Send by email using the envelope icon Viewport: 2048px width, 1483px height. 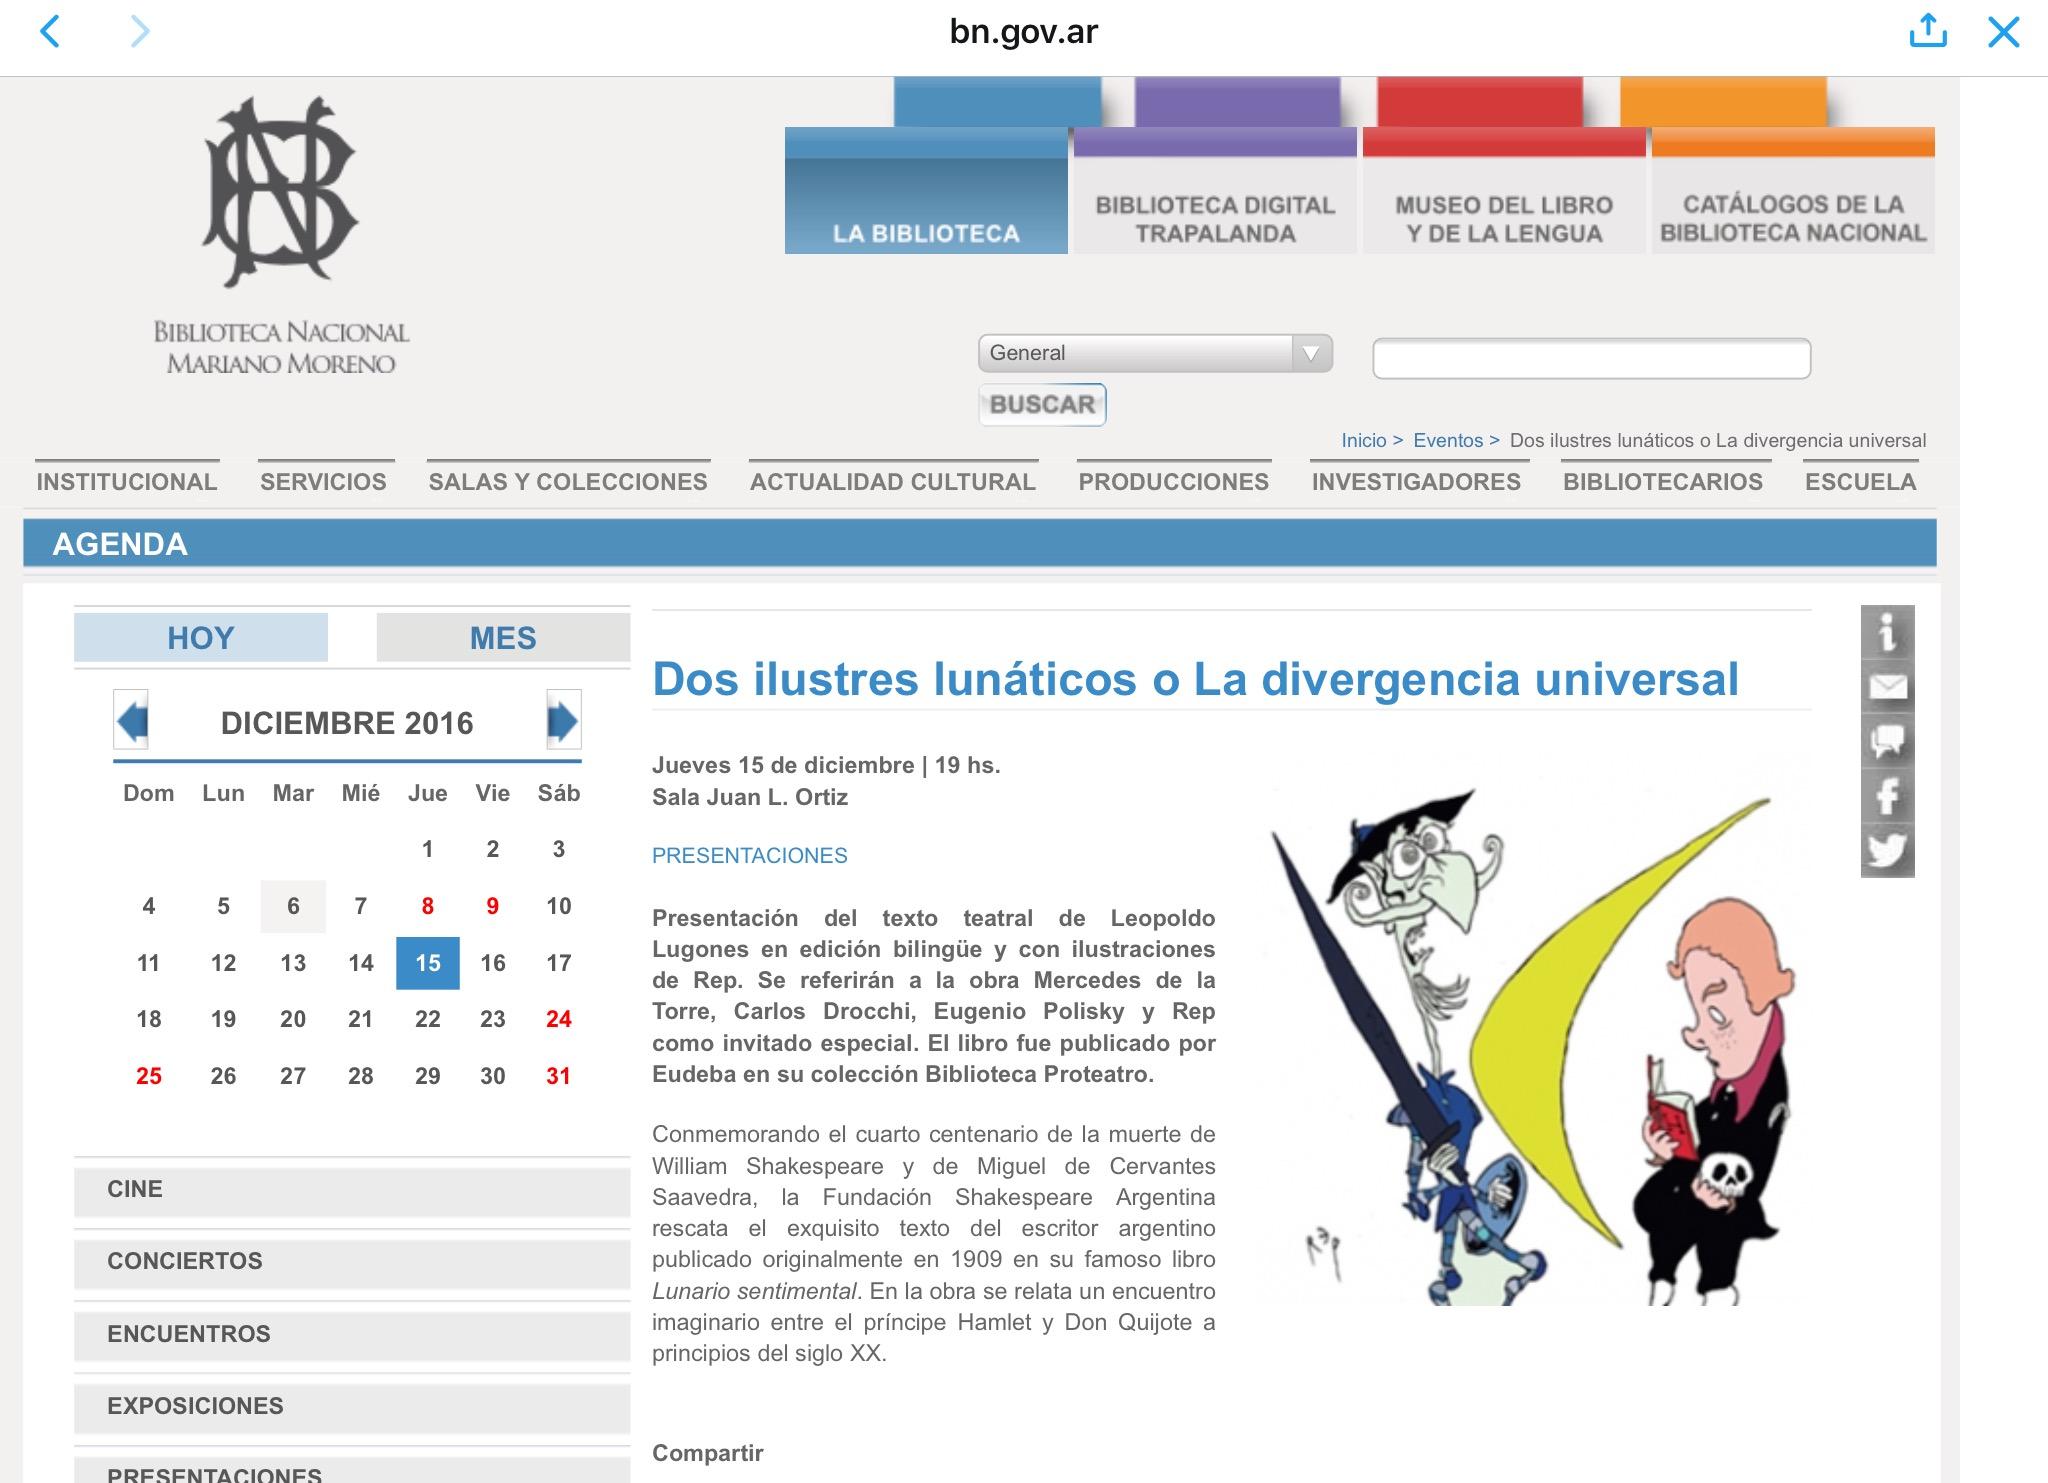click(1887, 687)
